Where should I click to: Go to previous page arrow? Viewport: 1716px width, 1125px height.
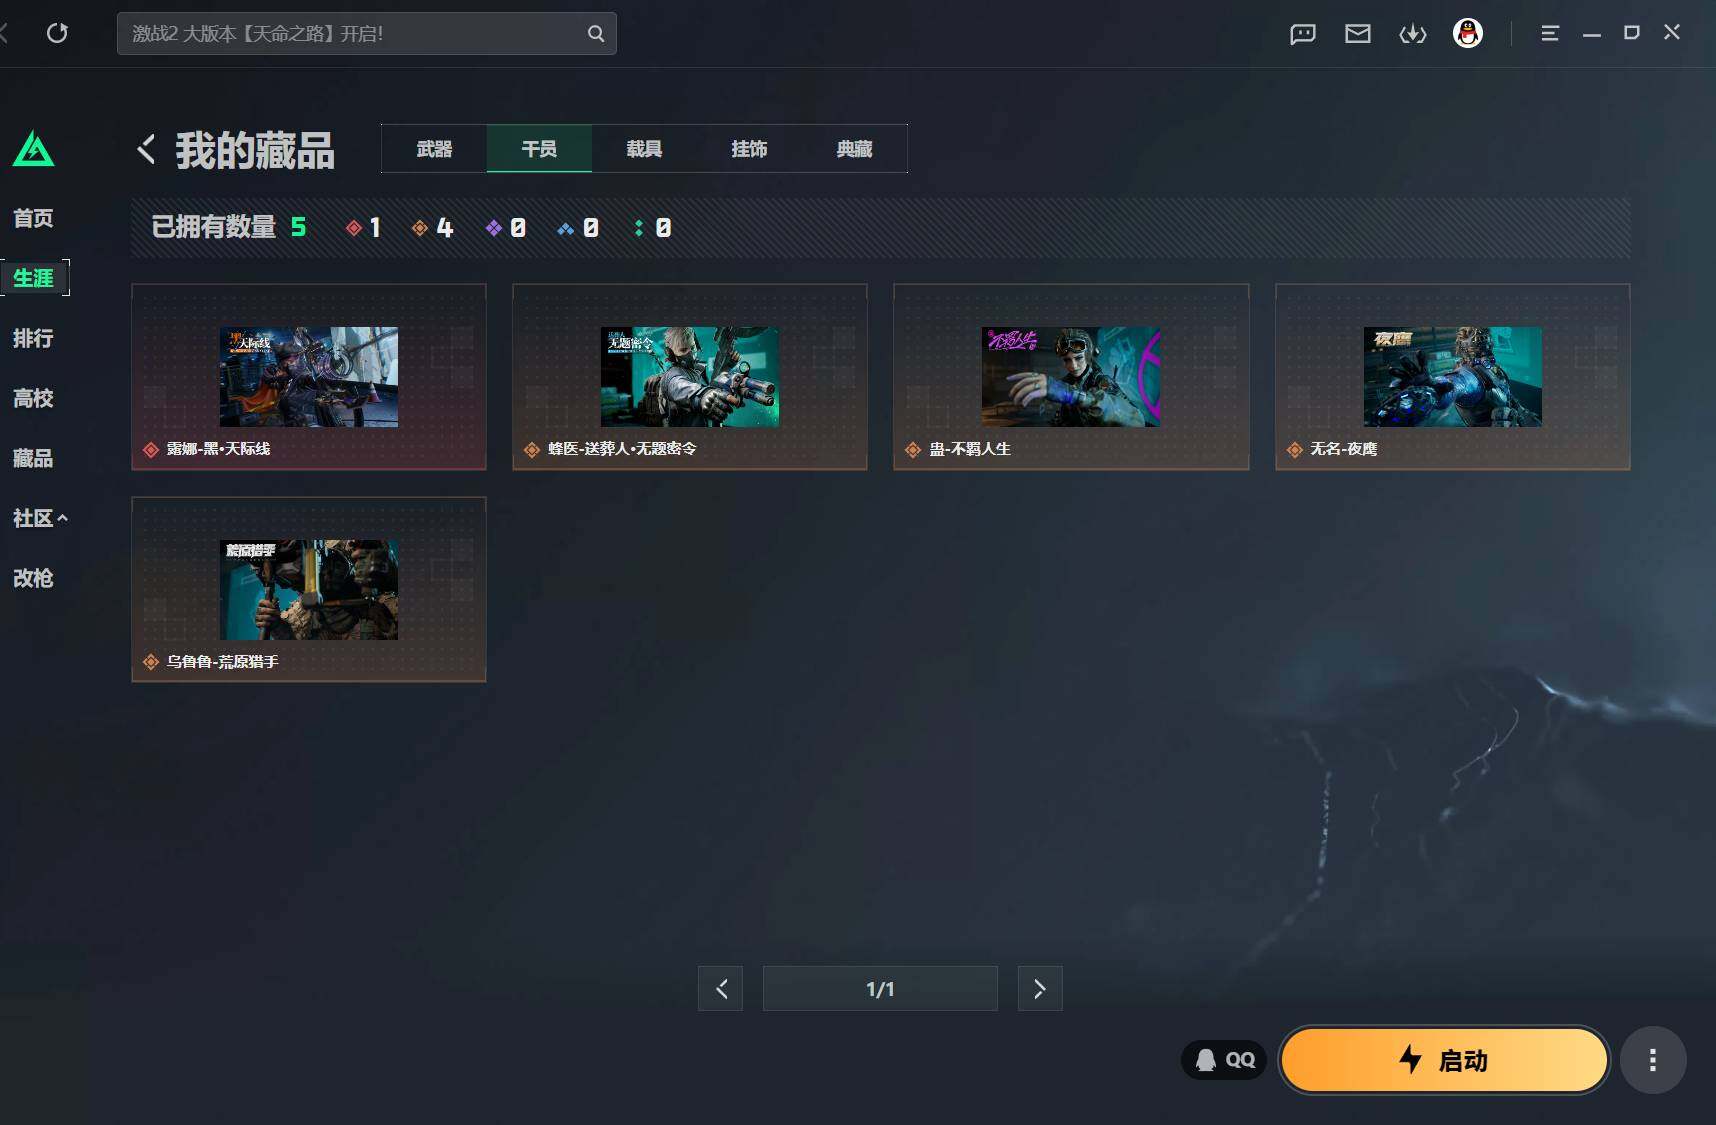tap(721, 989)
